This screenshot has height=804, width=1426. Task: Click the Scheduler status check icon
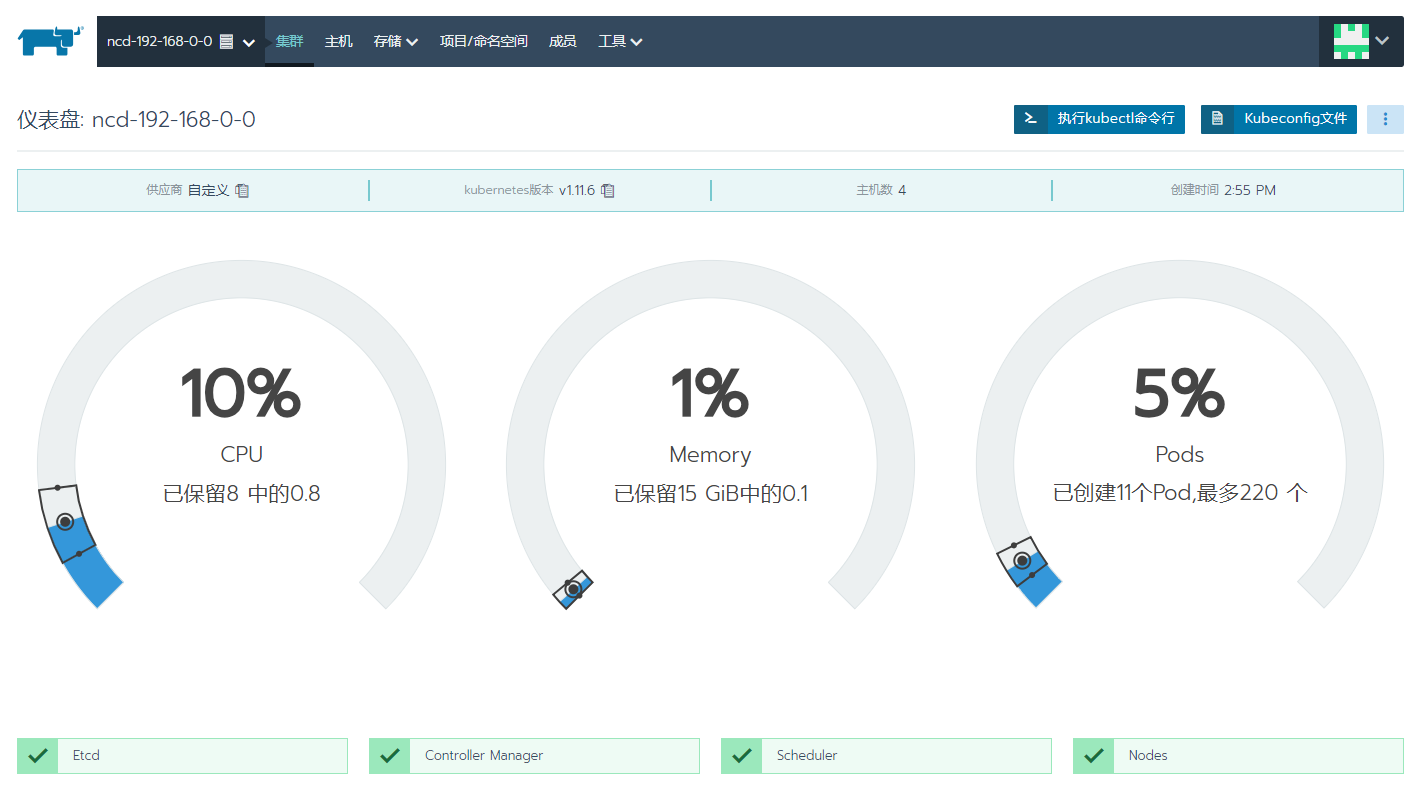(x=742, y=756)
